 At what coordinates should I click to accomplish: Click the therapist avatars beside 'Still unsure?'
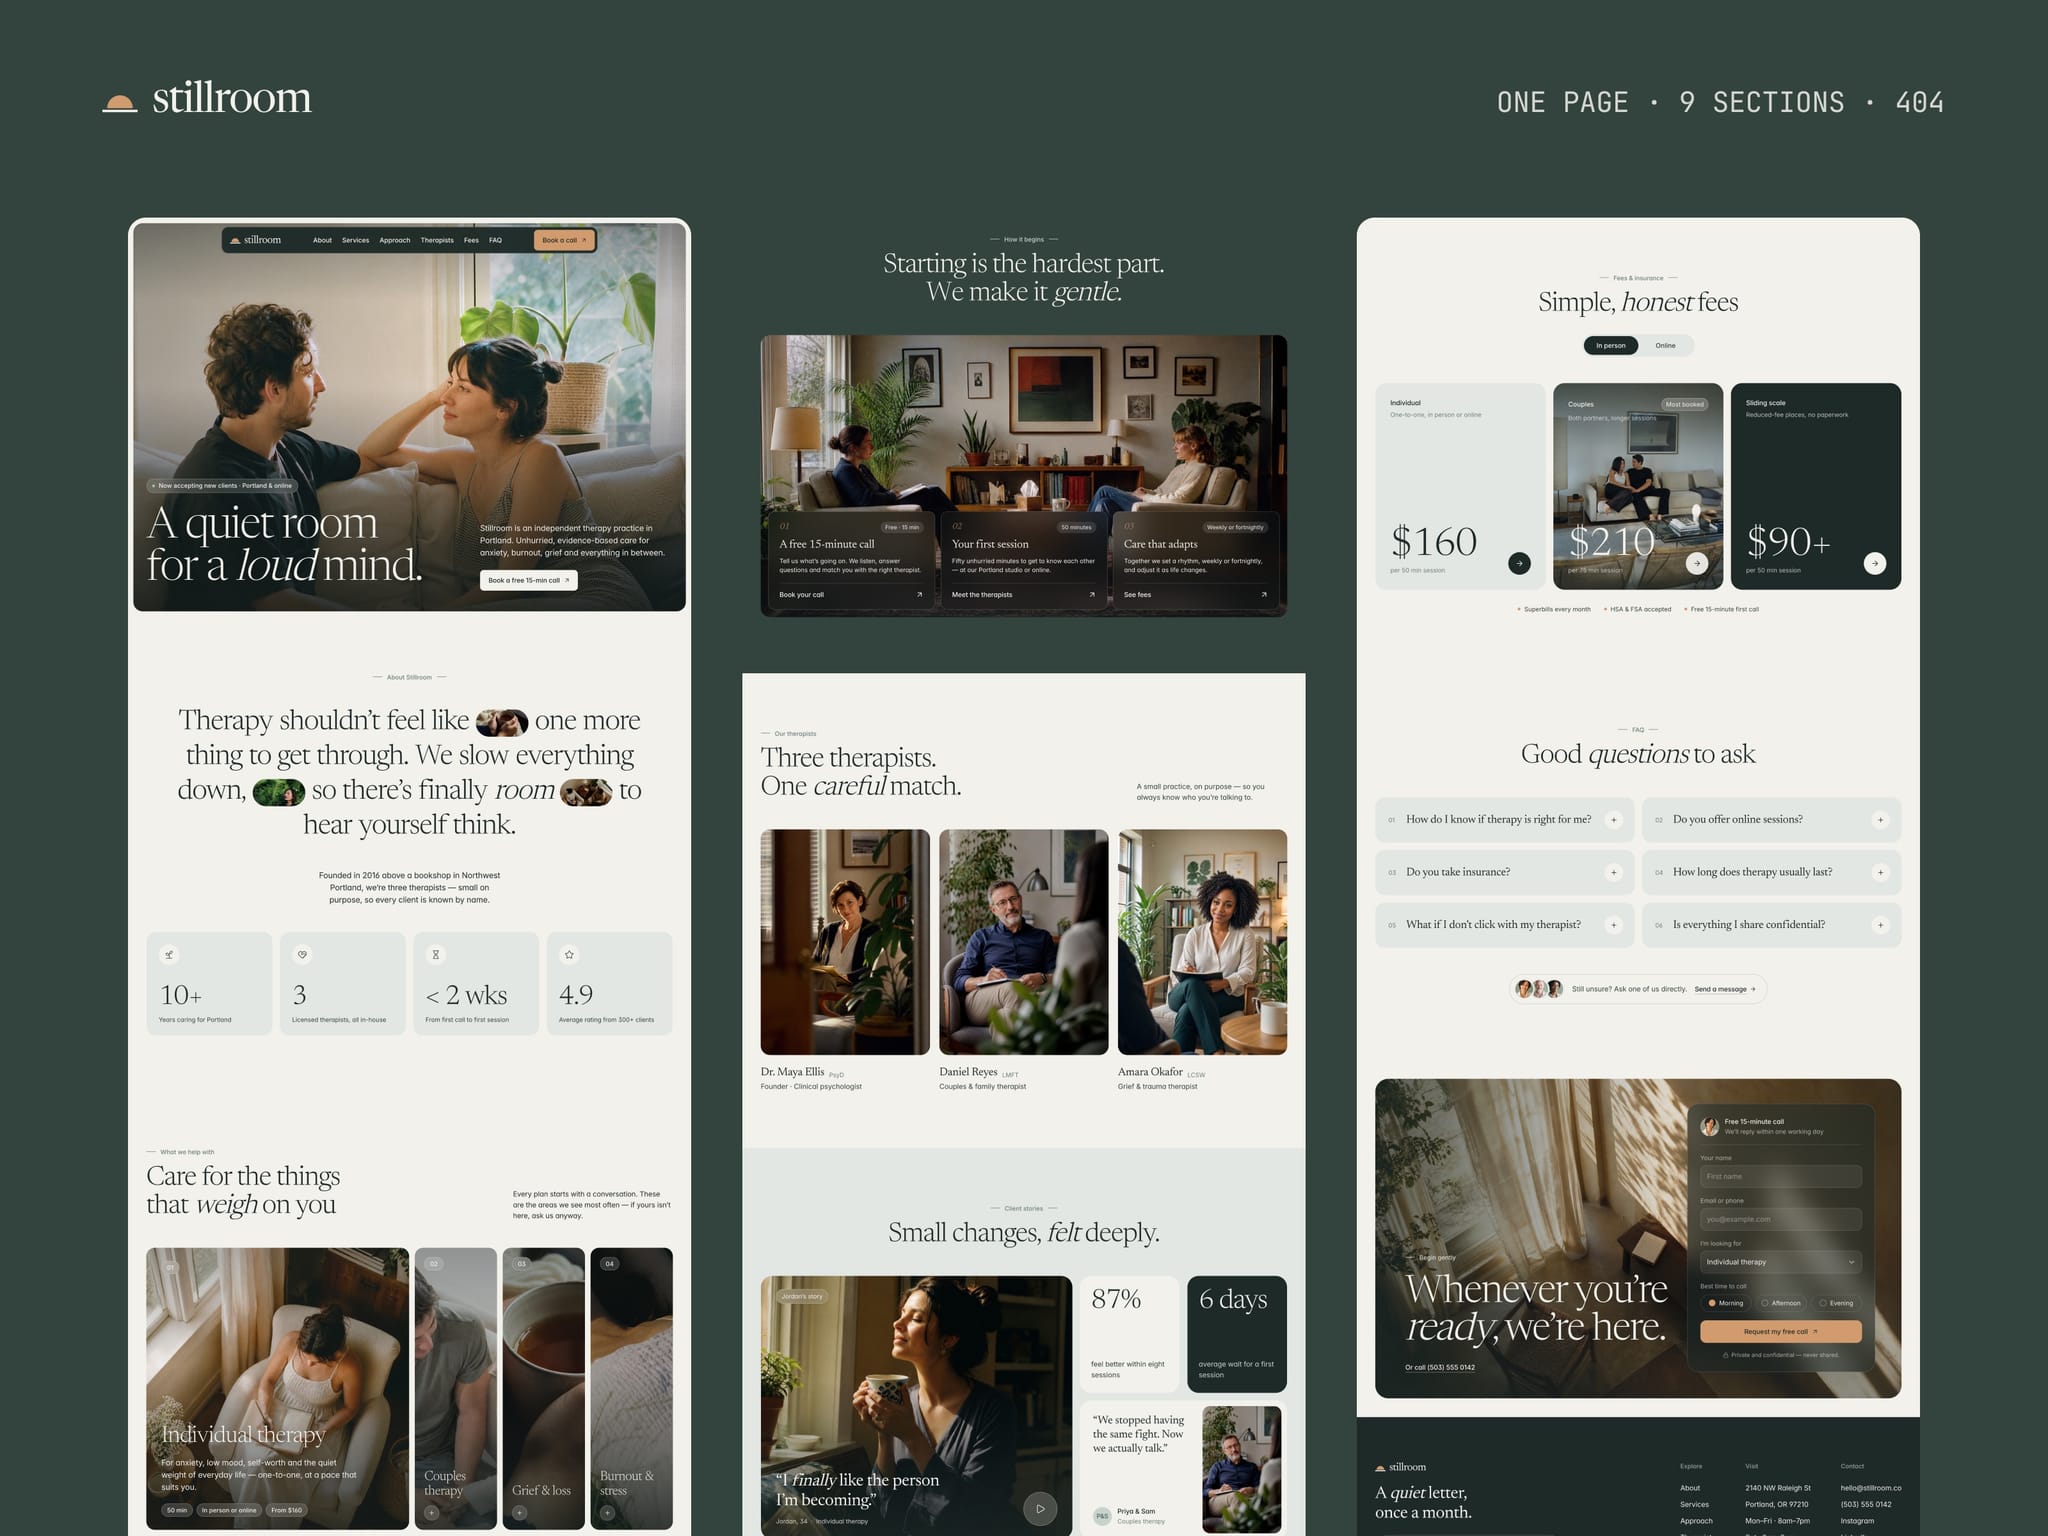[1539, 989]
